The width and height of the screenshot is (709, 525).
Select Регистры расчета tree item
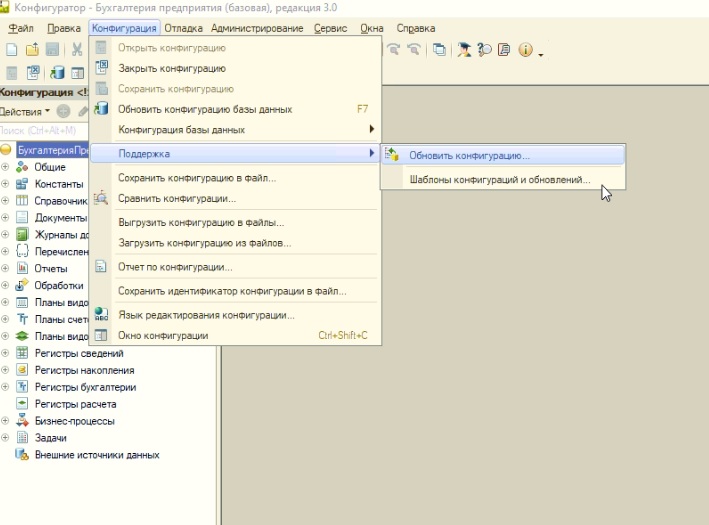[76, 404]
